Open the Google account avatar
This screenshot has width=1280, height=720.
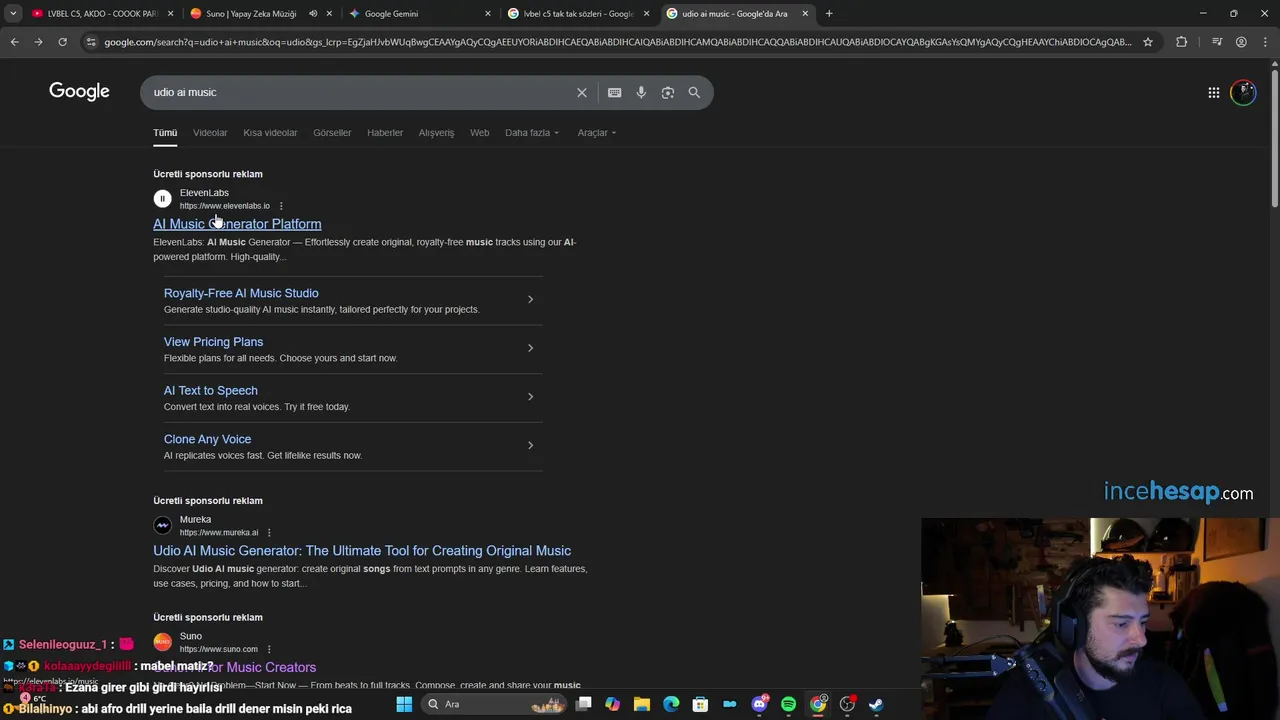pos(1243,92)
